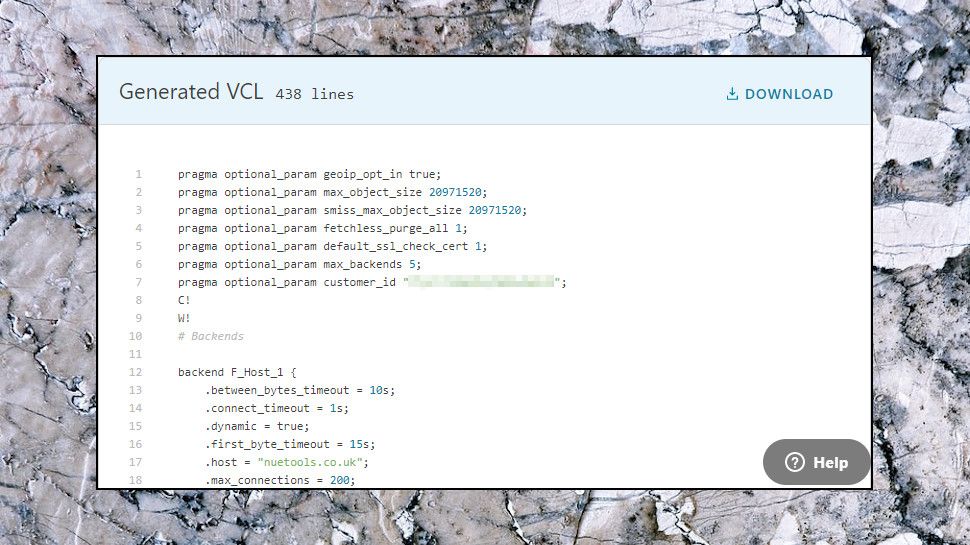
Task: Click the .connect_timeout = 1s line
Action: (276, 408)
